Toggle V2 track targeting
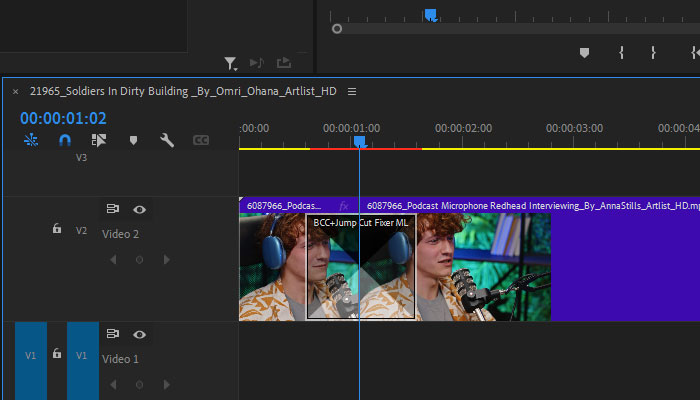The image size is (700, 400). tap(81, 231)
